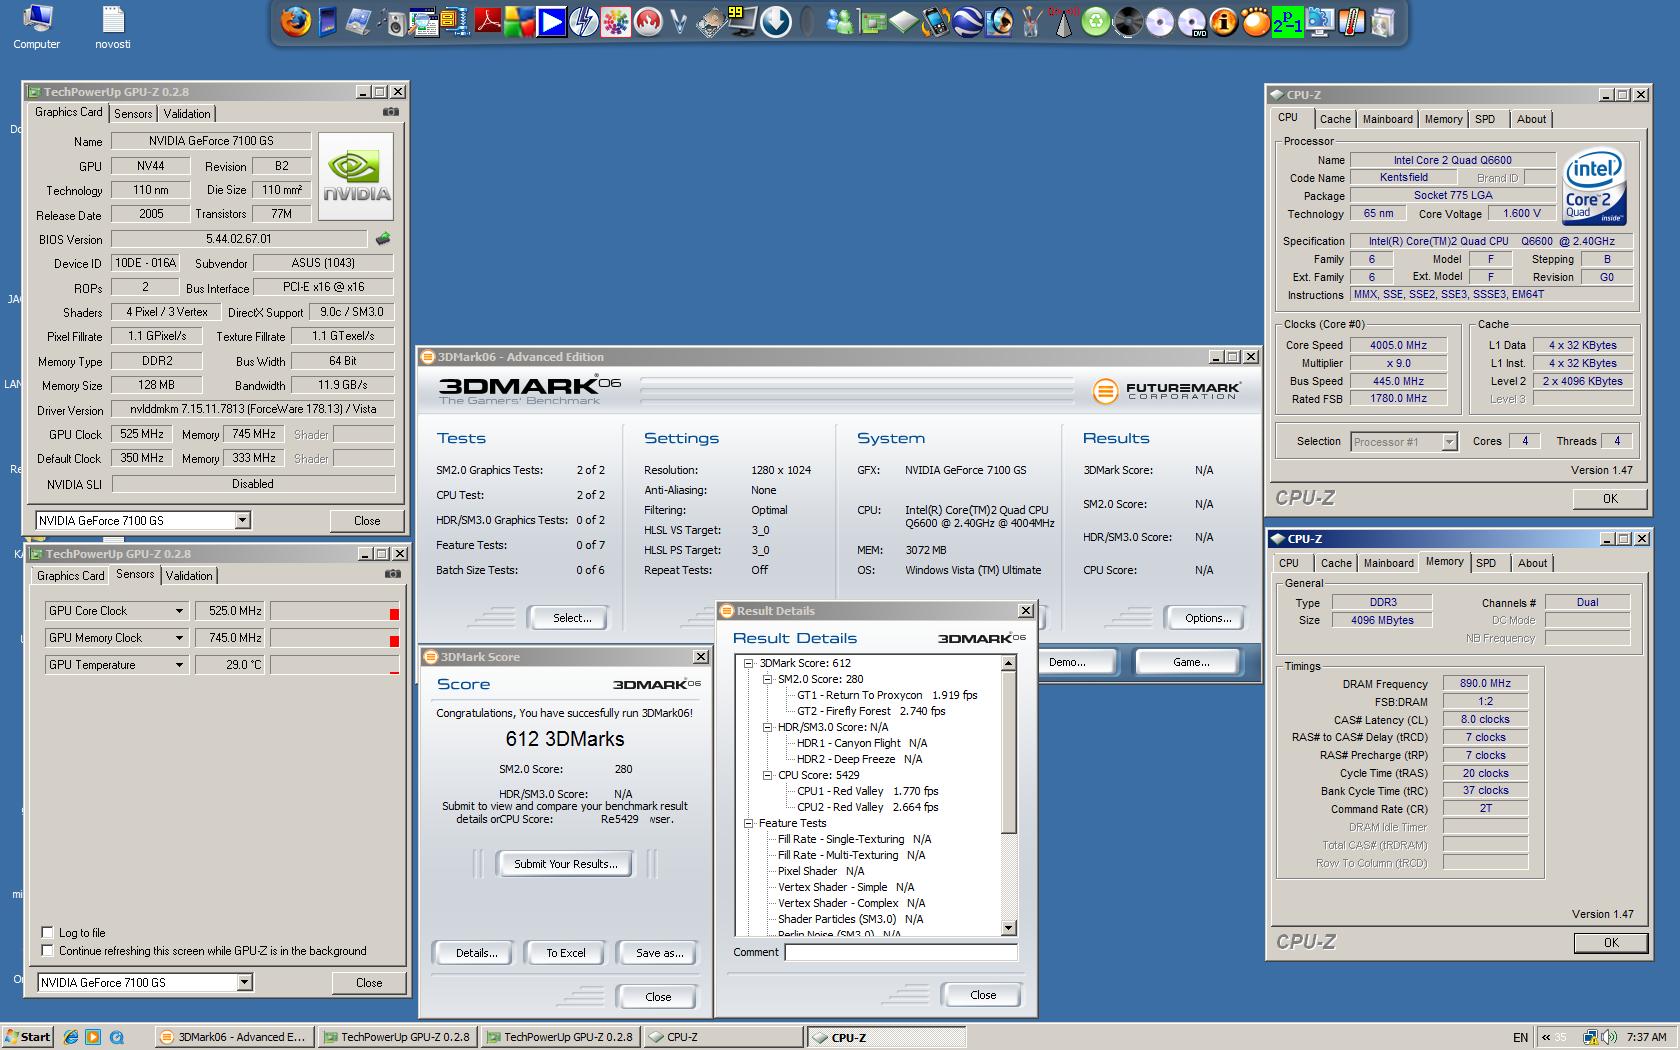Open GPU selector in Graphics Card window
The image size is (1680, 1050).
[242, 520]
